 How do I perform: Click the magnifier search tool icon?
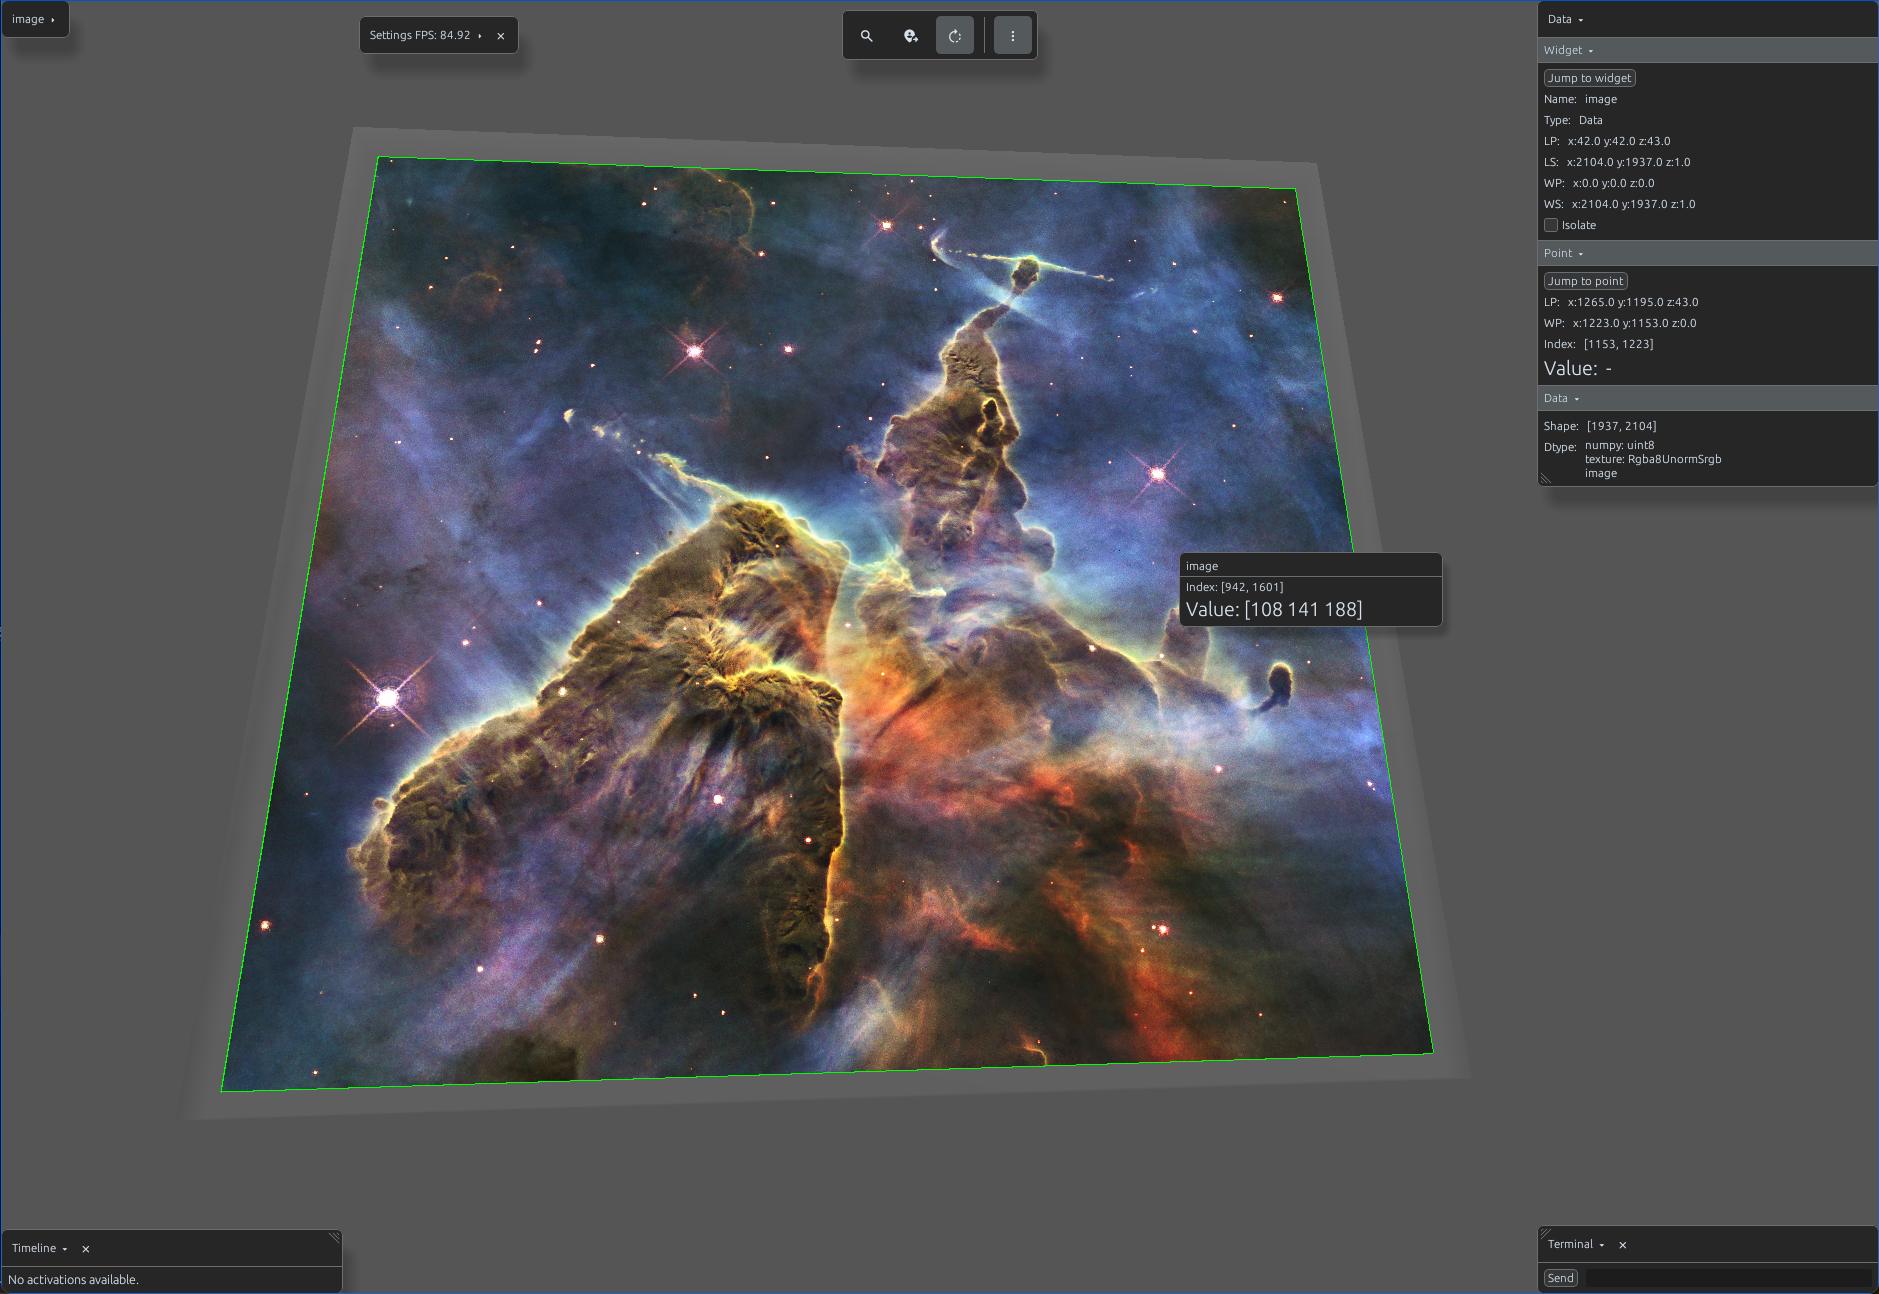(867, 36)
